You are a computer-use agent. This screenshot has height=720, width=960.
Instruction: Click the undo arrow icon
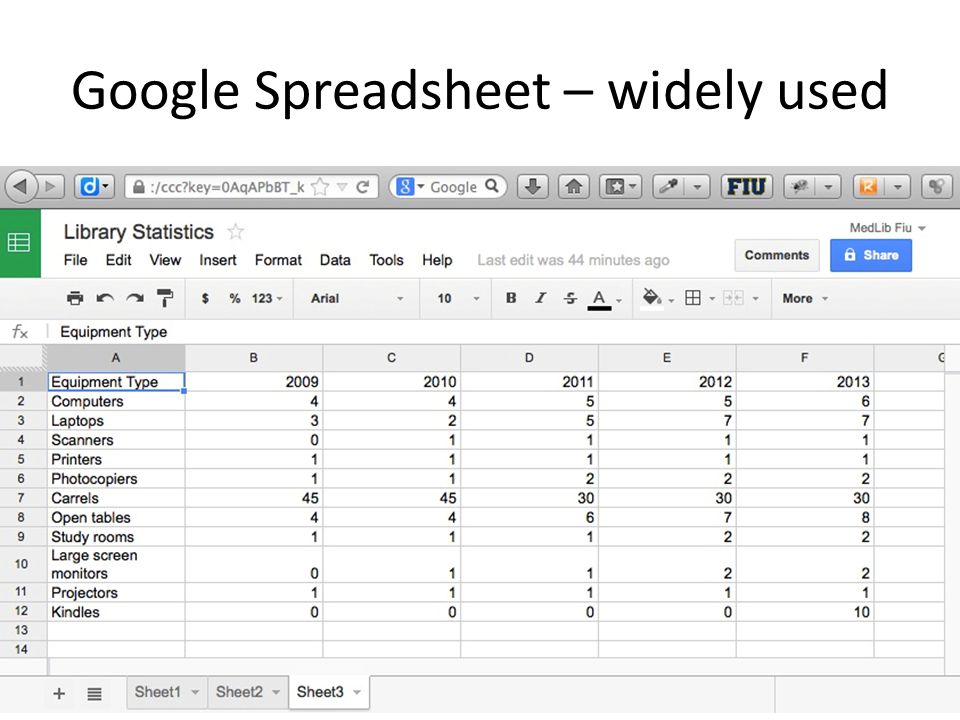tap(105, 298)
